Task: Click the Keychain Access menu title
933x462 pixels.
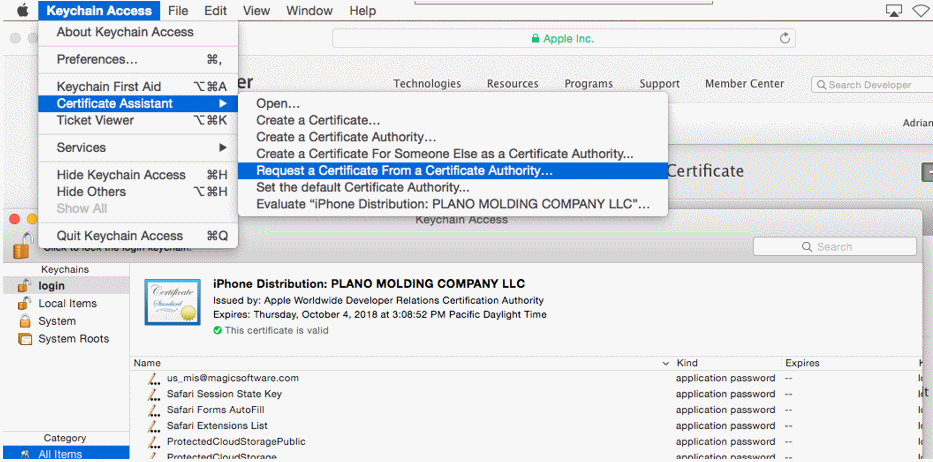Action: pos(99,10)
